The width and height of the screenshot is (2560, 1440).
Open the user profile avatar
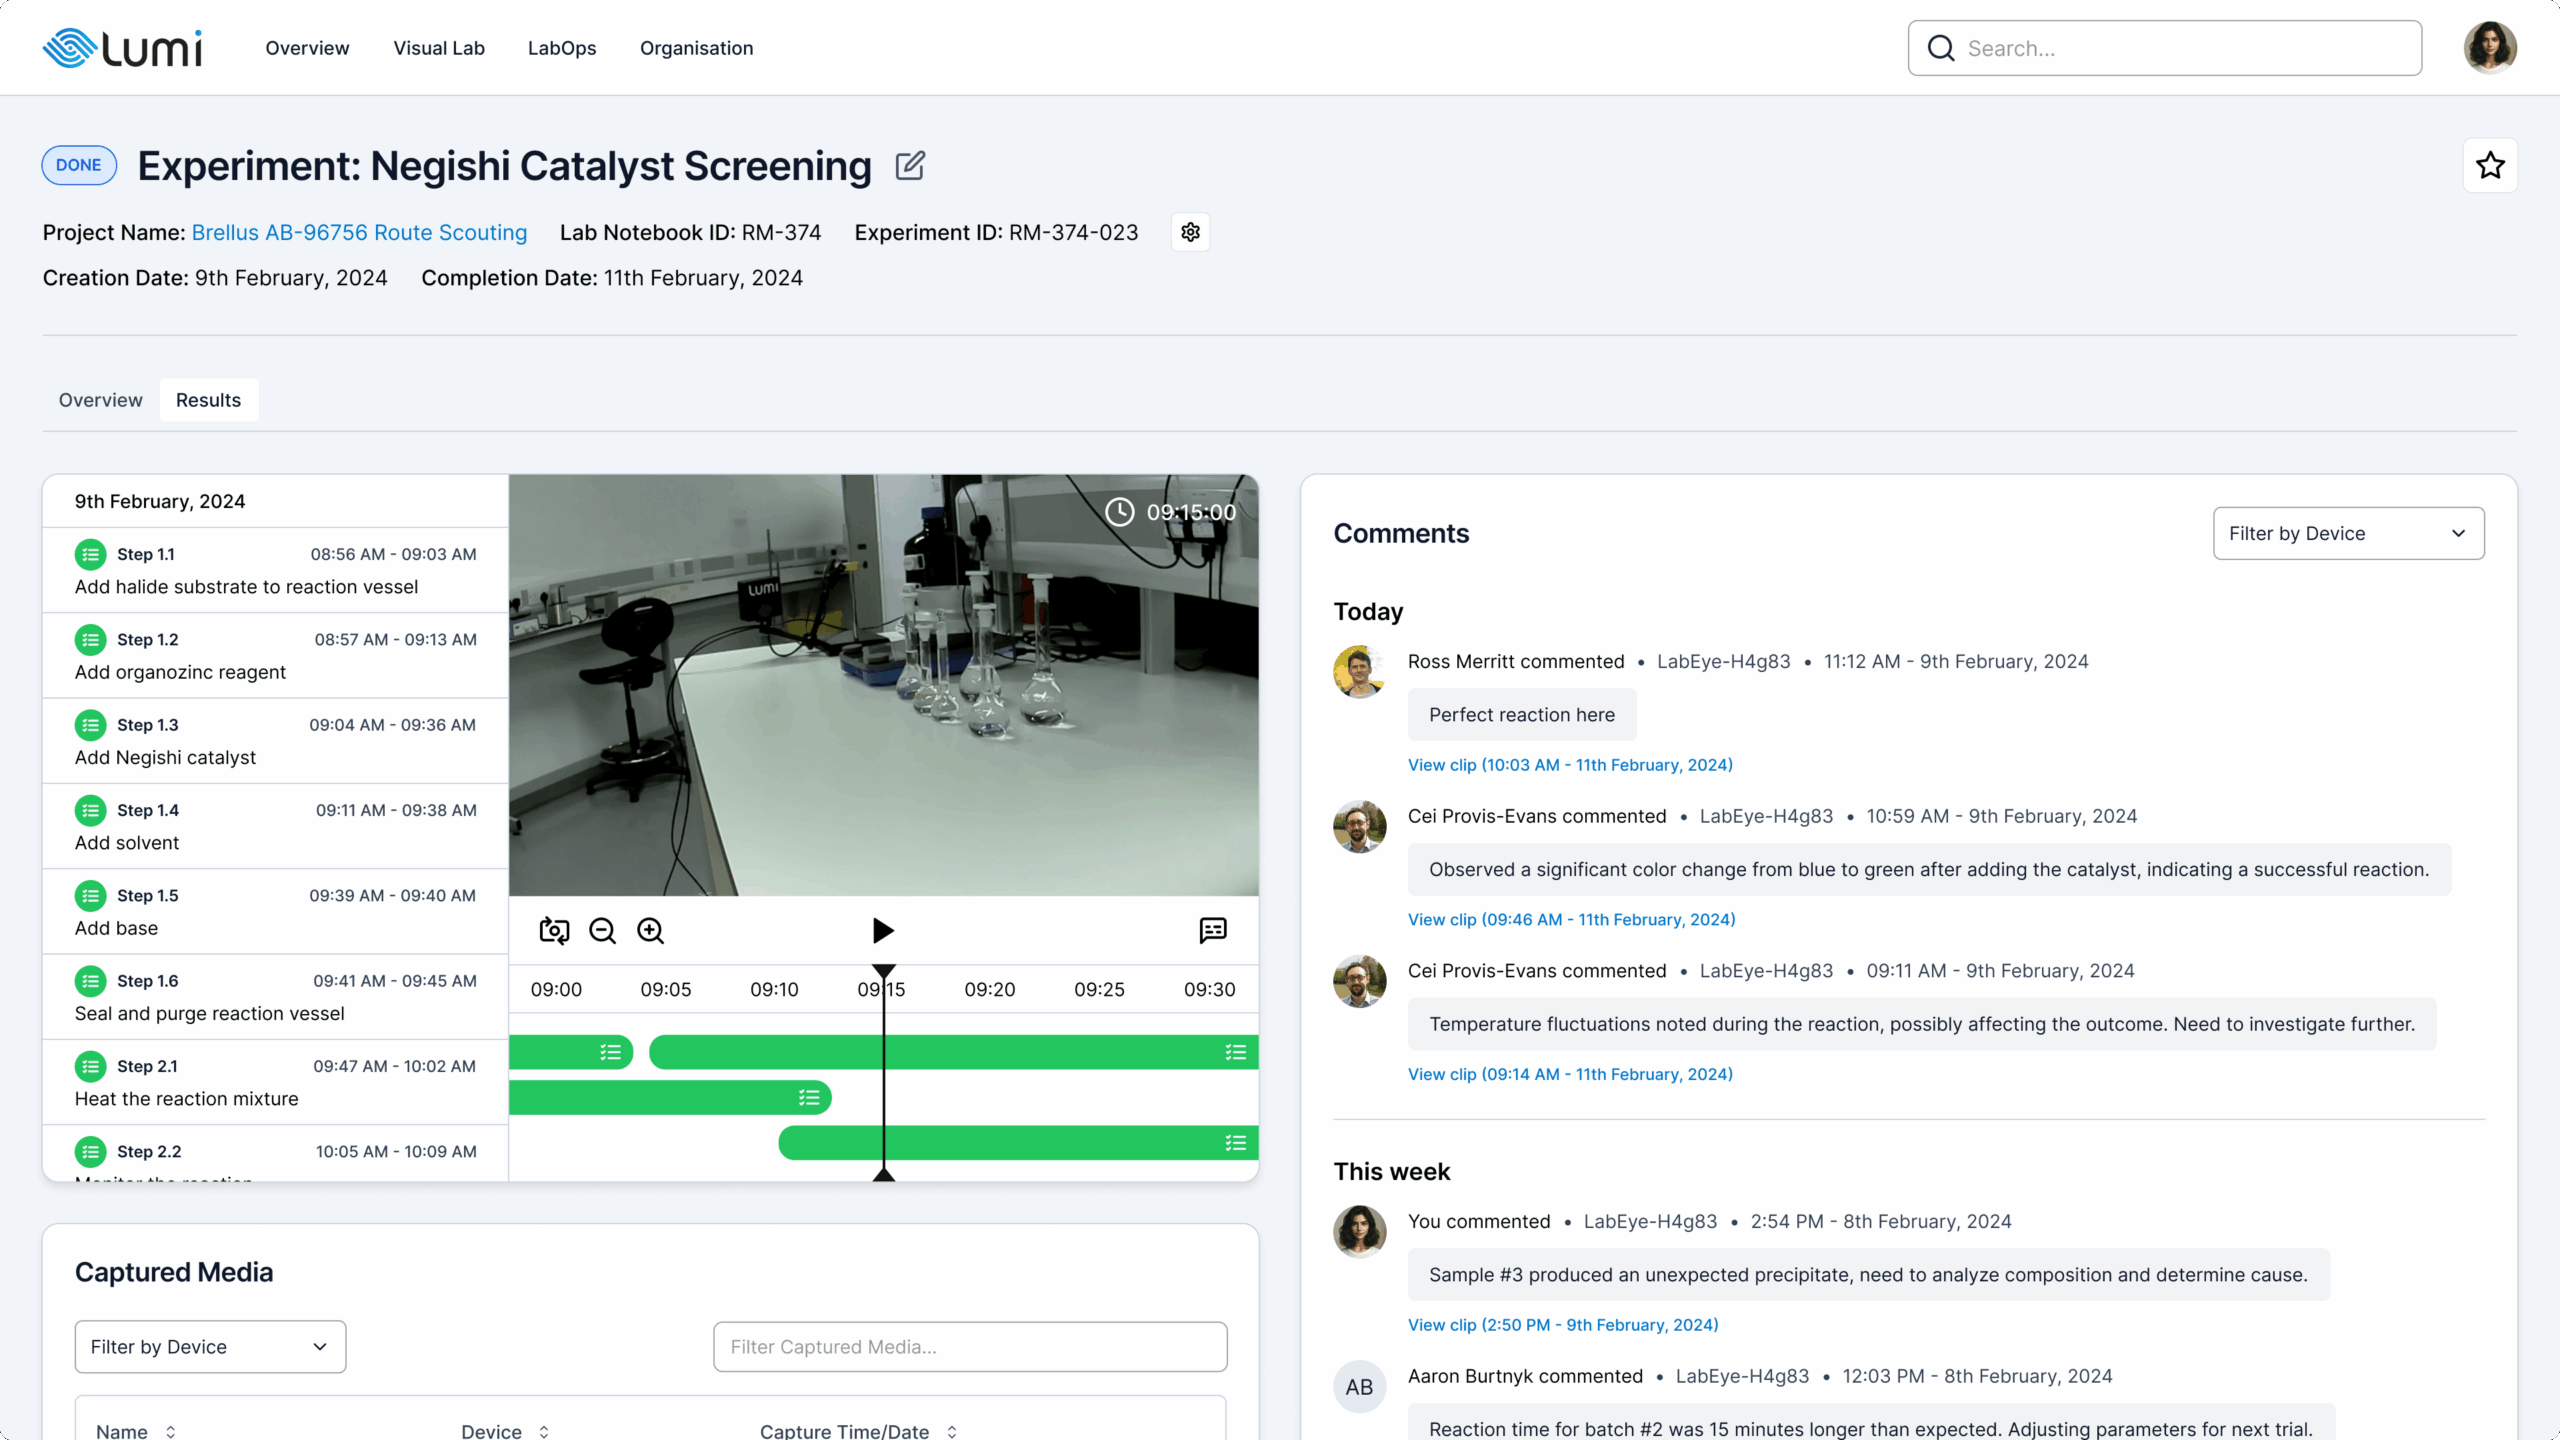[x=2490, y=47]
